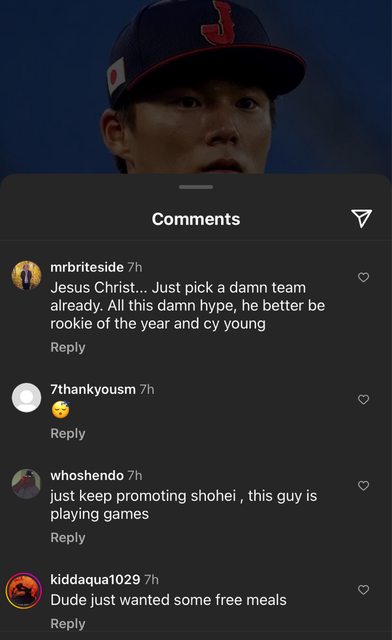Reply to mrbriteside's comment
Viewport: 392px width, 640px height.
tap(68, 347)
